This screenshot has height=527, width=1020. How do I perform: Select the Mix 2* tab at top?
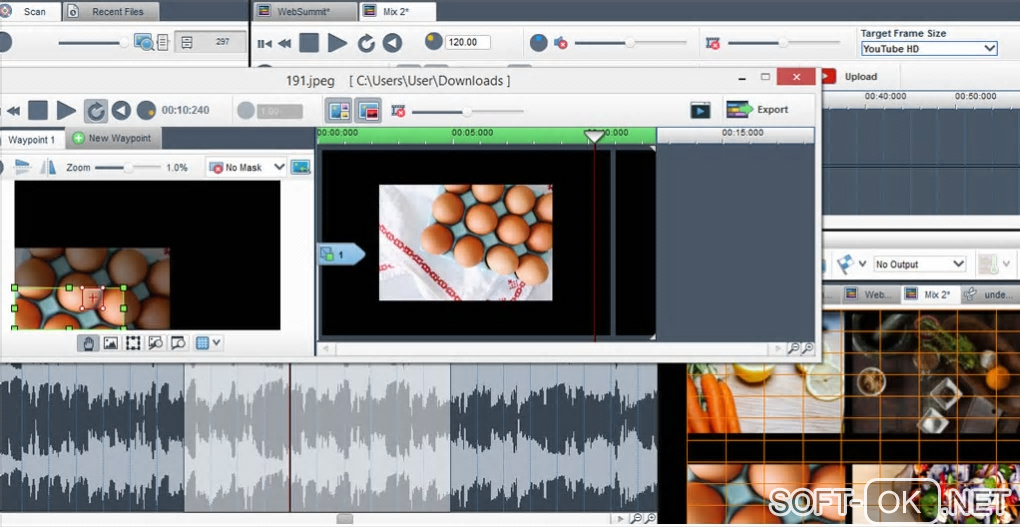tap(397, 12)
